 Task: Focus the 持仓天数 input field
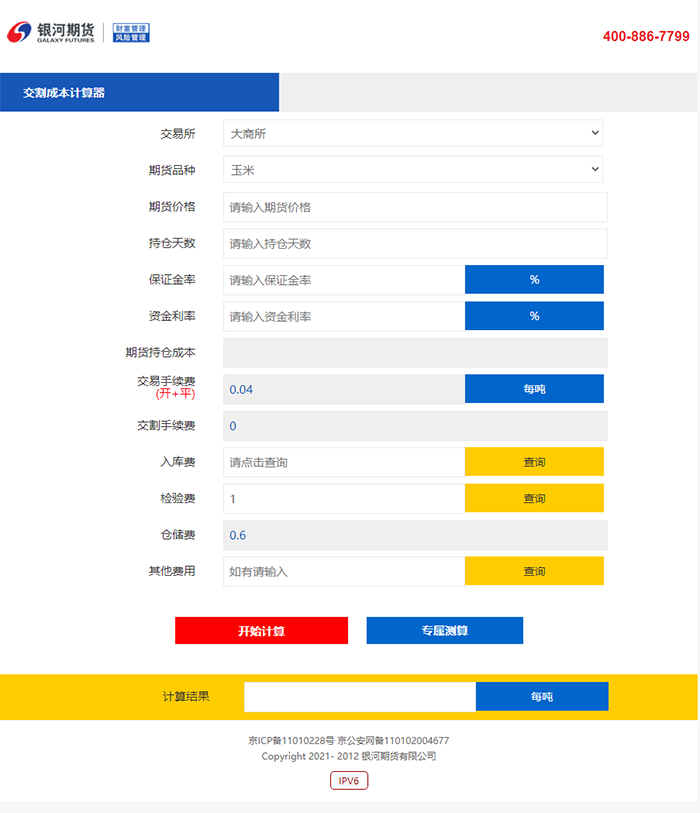tap(415, 244)
